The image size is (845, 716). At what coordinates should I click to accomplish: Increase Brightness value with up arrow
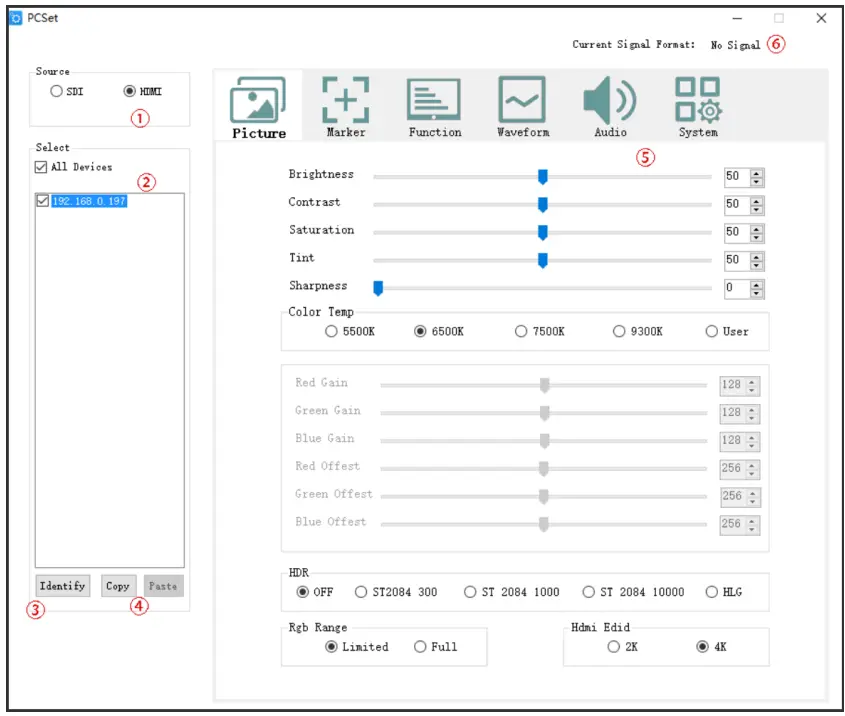tap(757, 173)
